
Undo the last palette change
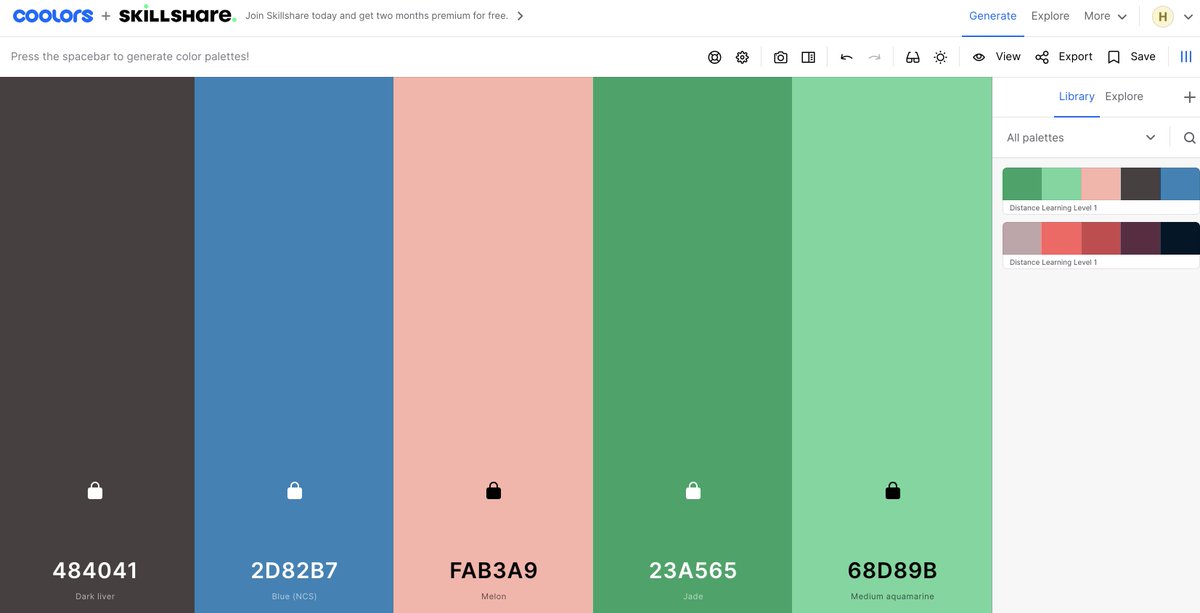846,57
